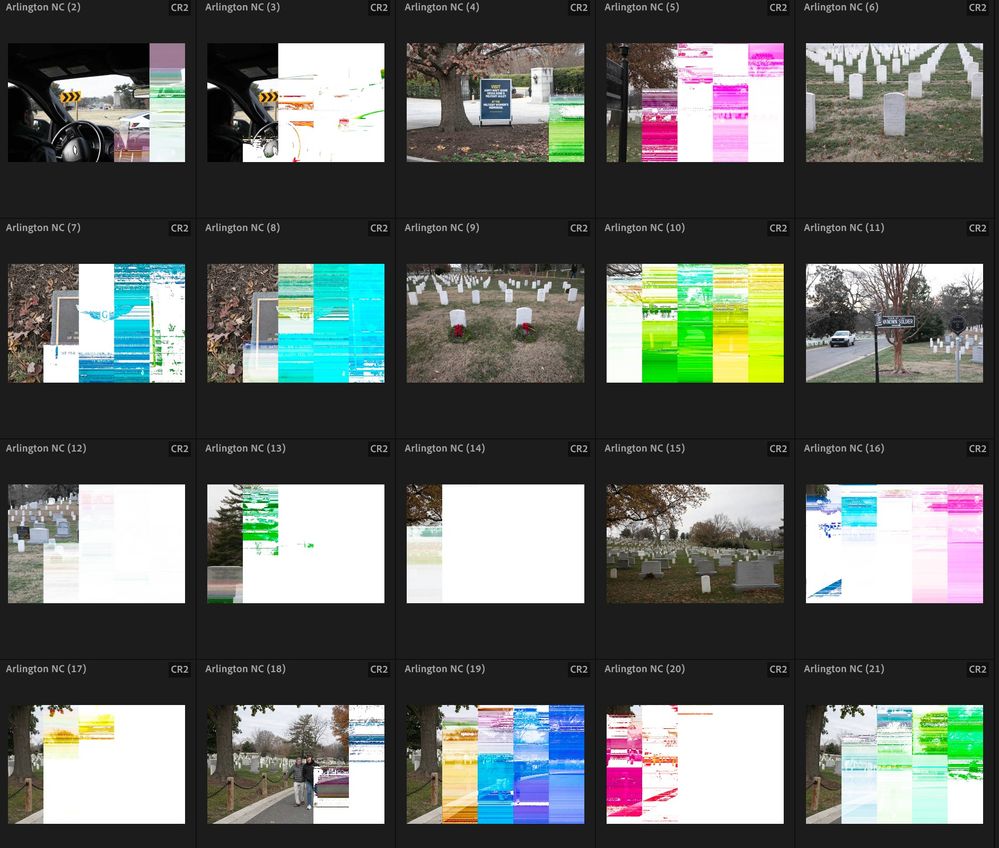This screenshot has height=848, width=999.
Task: Click the Arlington NC (7) filename text
Action: coord(42,228)
